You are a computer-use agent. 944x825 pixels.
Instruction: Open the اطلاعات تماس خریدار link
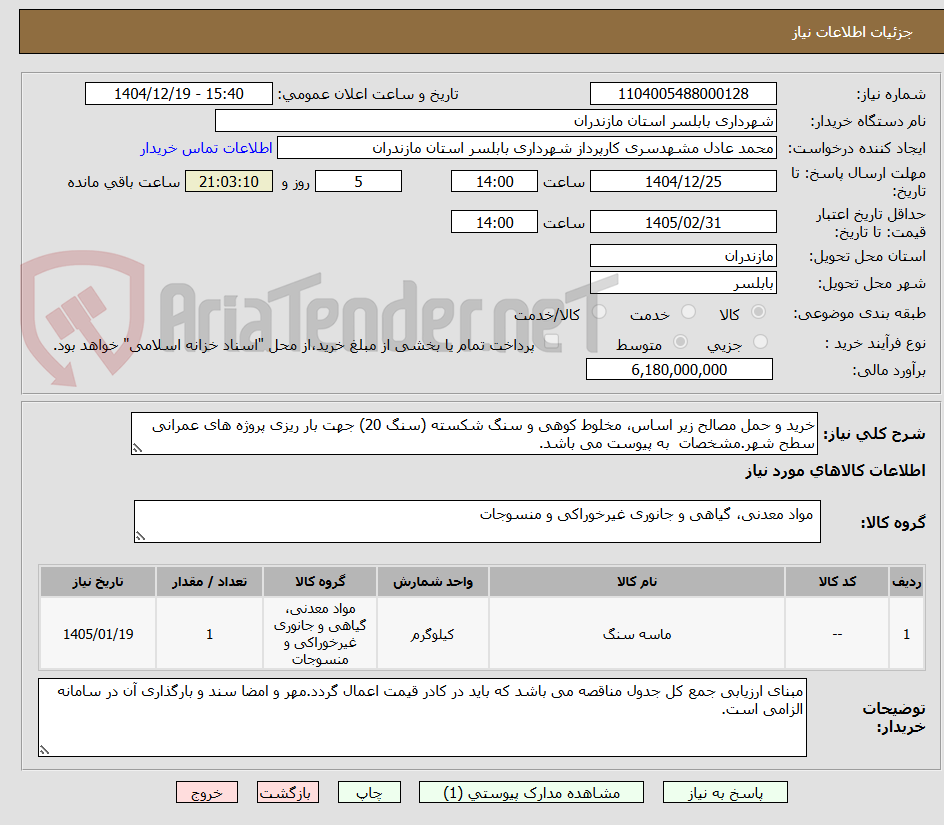206,148
